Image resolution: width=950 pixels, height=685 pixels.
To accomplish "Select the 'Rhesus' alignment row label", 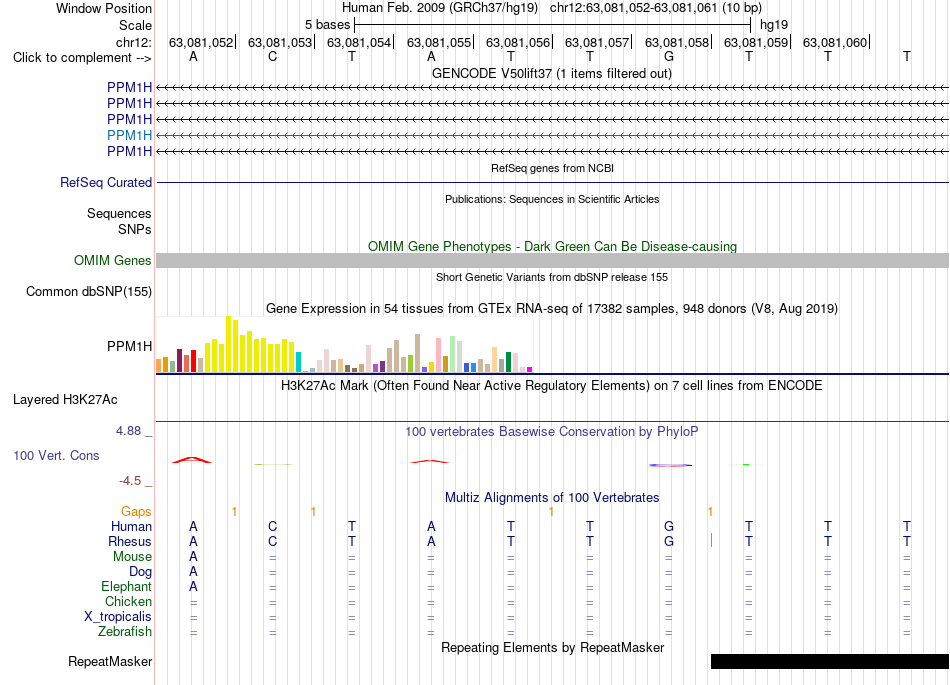I will point(130,541).
